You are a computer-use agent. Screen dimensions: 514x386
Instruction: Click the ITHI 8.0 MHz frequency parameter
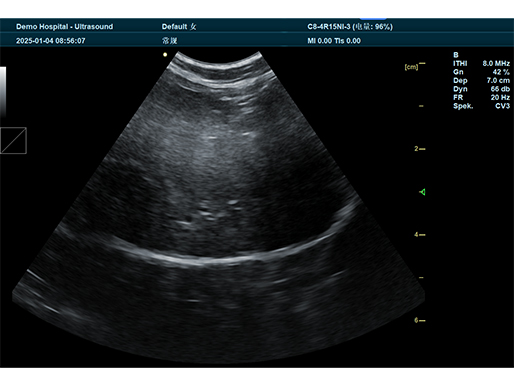(x=481, y=63)
